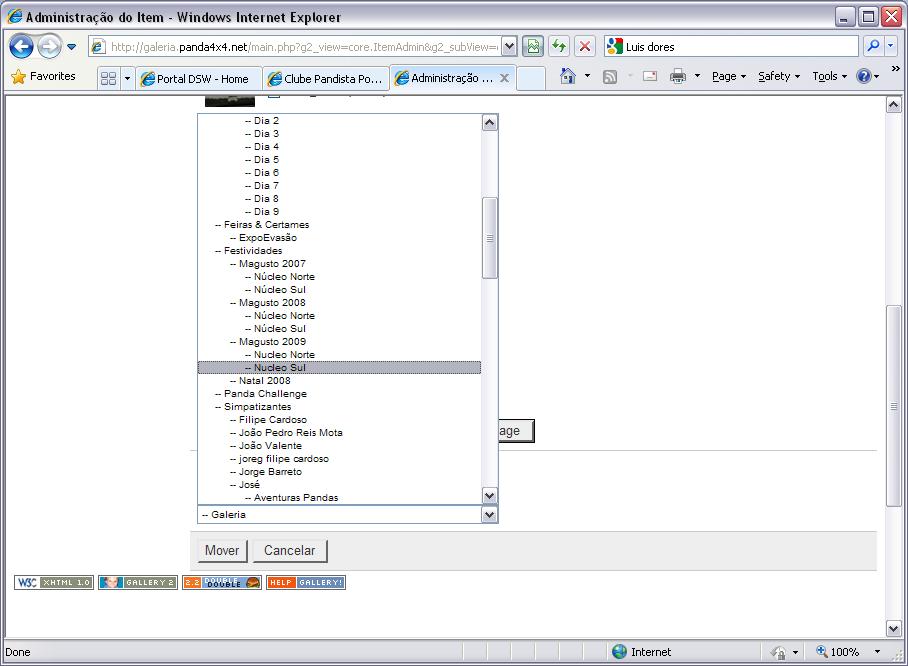Click the Print icon
This screenshot has width=908, height=666.
point(678,76)
